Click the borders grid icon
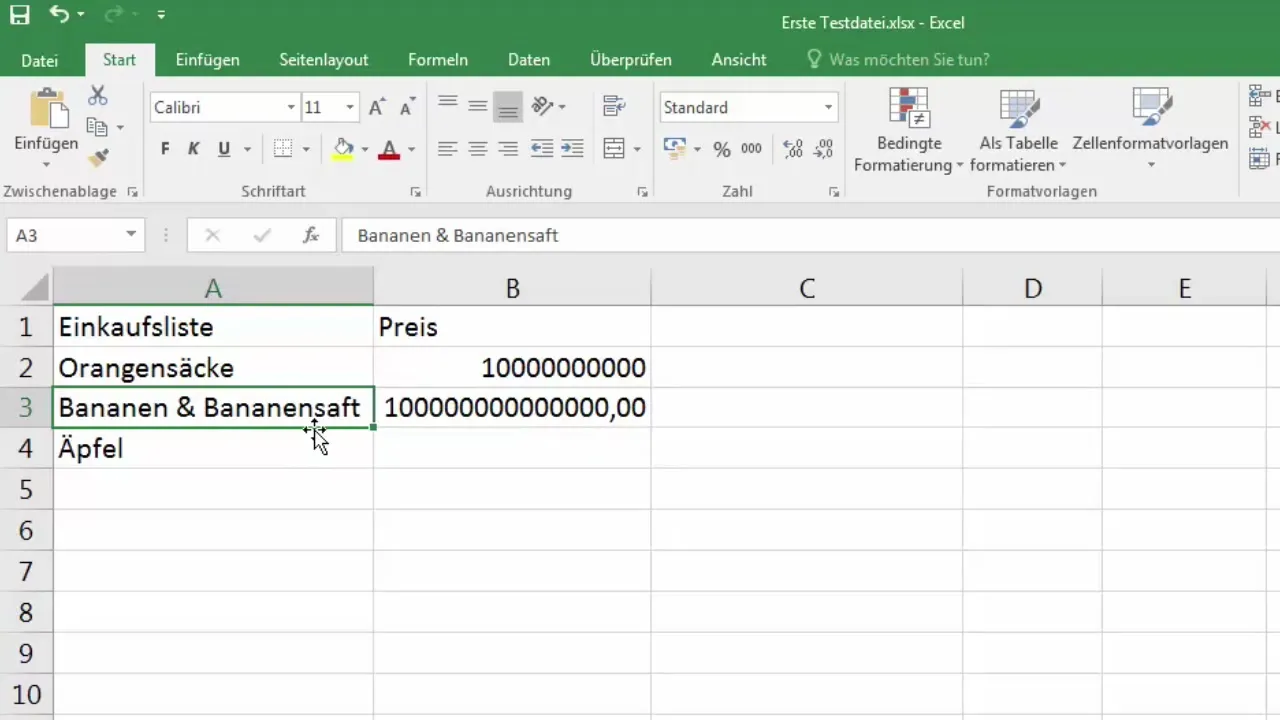The width and height of the screenshot is (1280, 720). [283, 149]
